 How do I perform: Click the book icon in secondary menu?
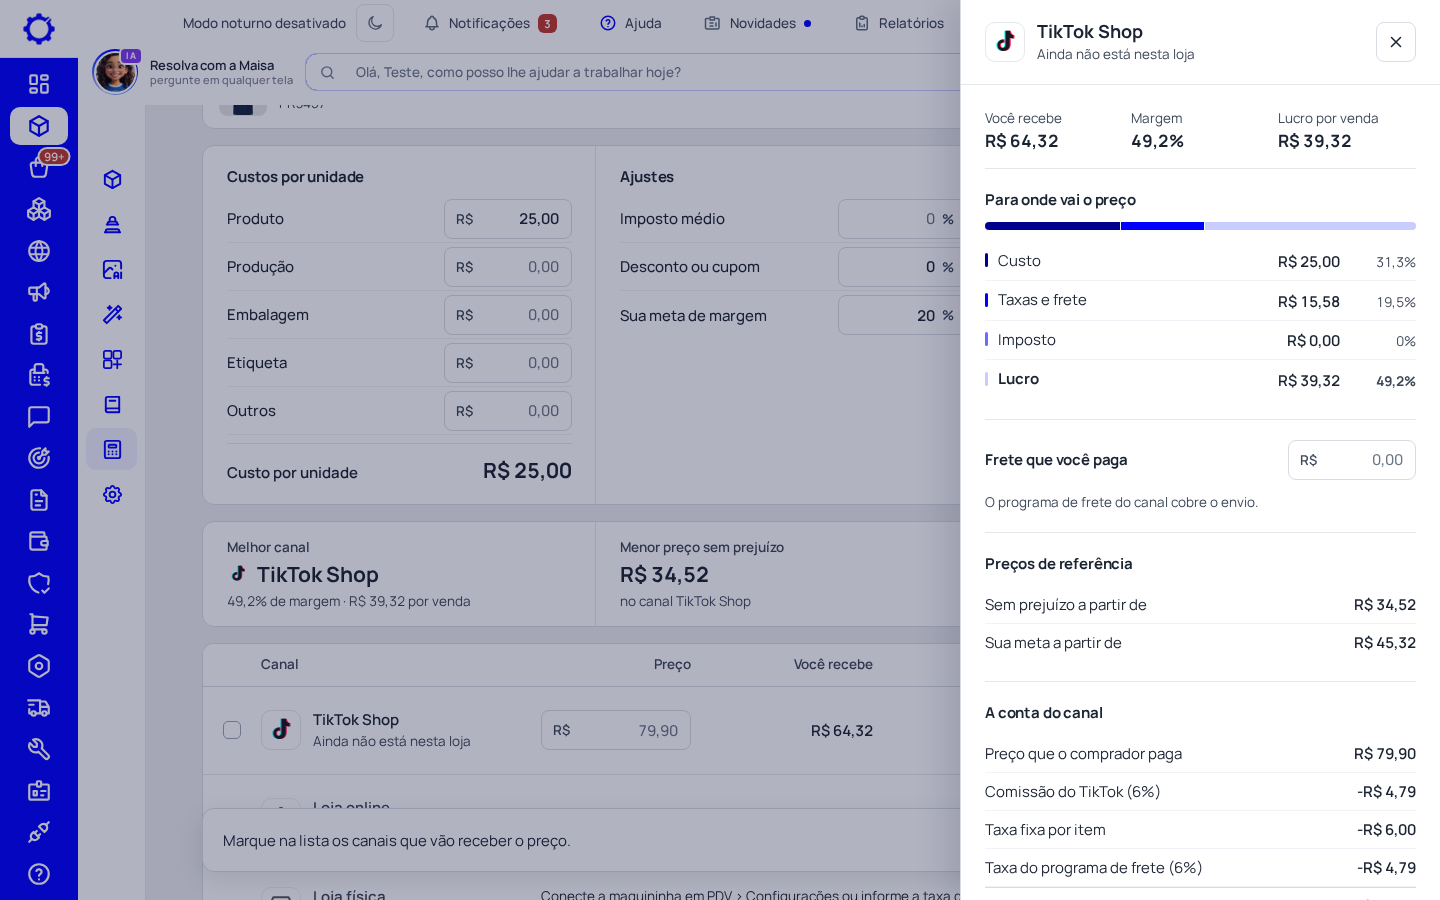tap(112, 404)
